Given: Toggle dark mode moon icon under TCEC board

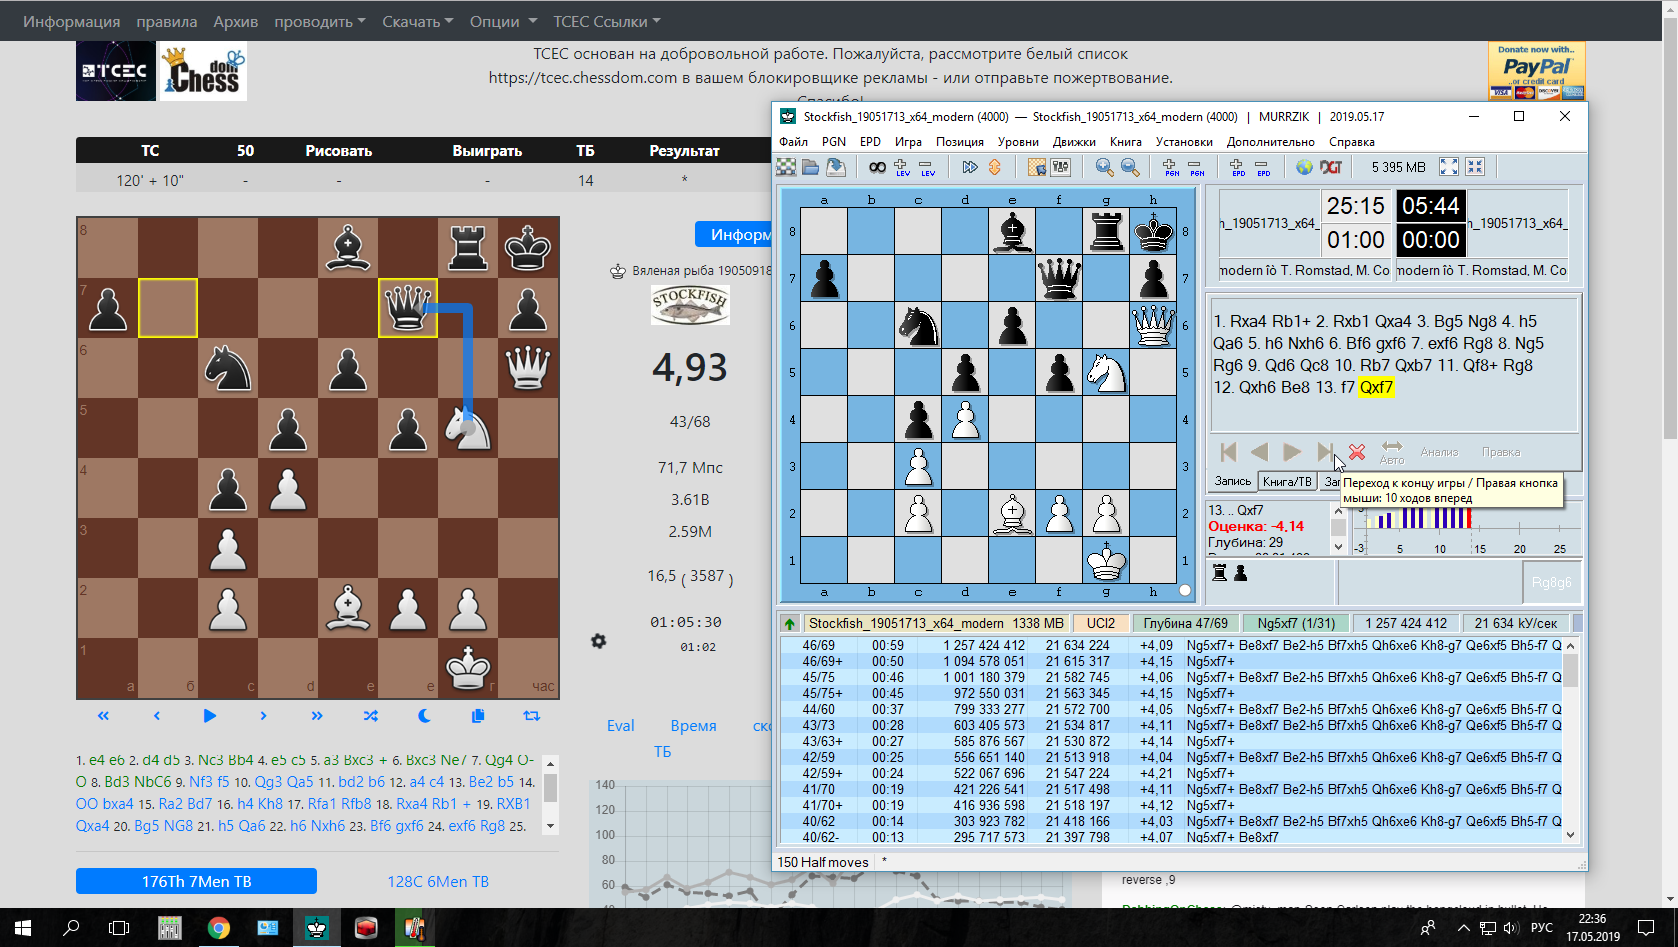Looking at the screenshot, I should click(x=424, y=716).
